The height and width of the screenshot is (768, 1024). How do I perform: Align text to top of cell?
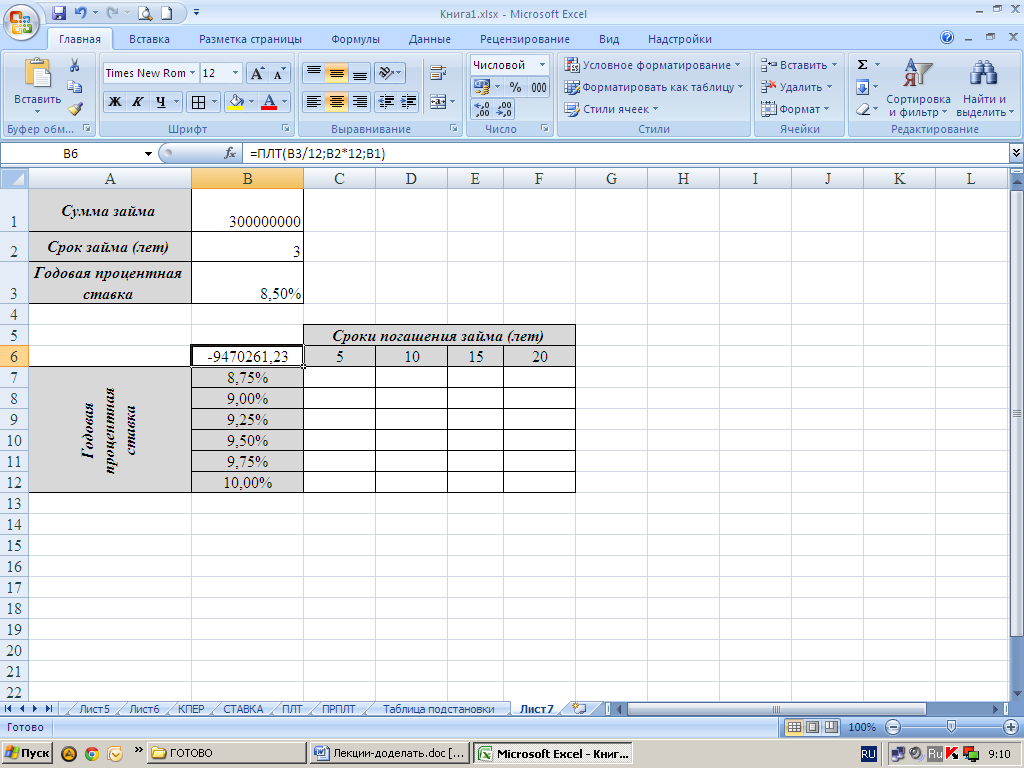[x=313, y=73]
